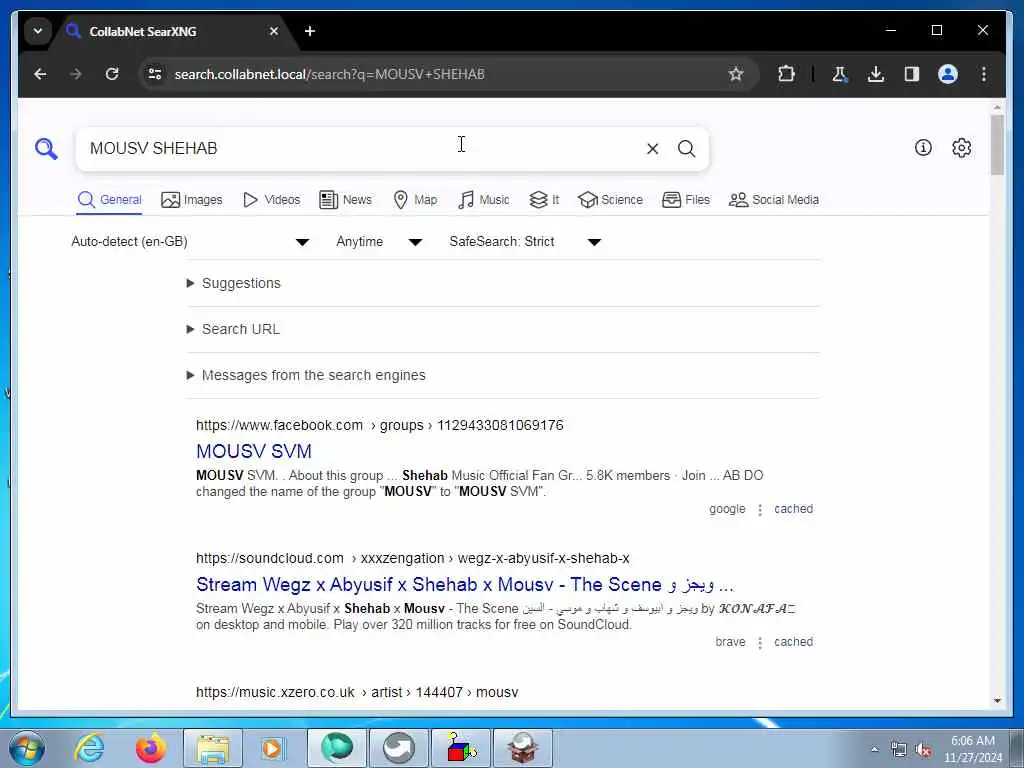Switch to the Files category tab
The width and height of the screenshot is (1024, 768).
point(686,200)
